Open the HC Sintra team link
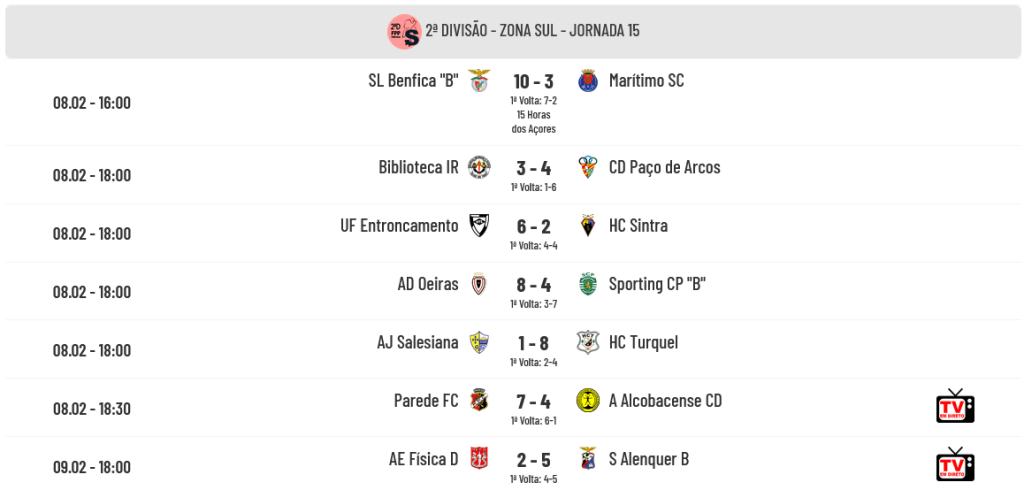 tap(638, 226)
